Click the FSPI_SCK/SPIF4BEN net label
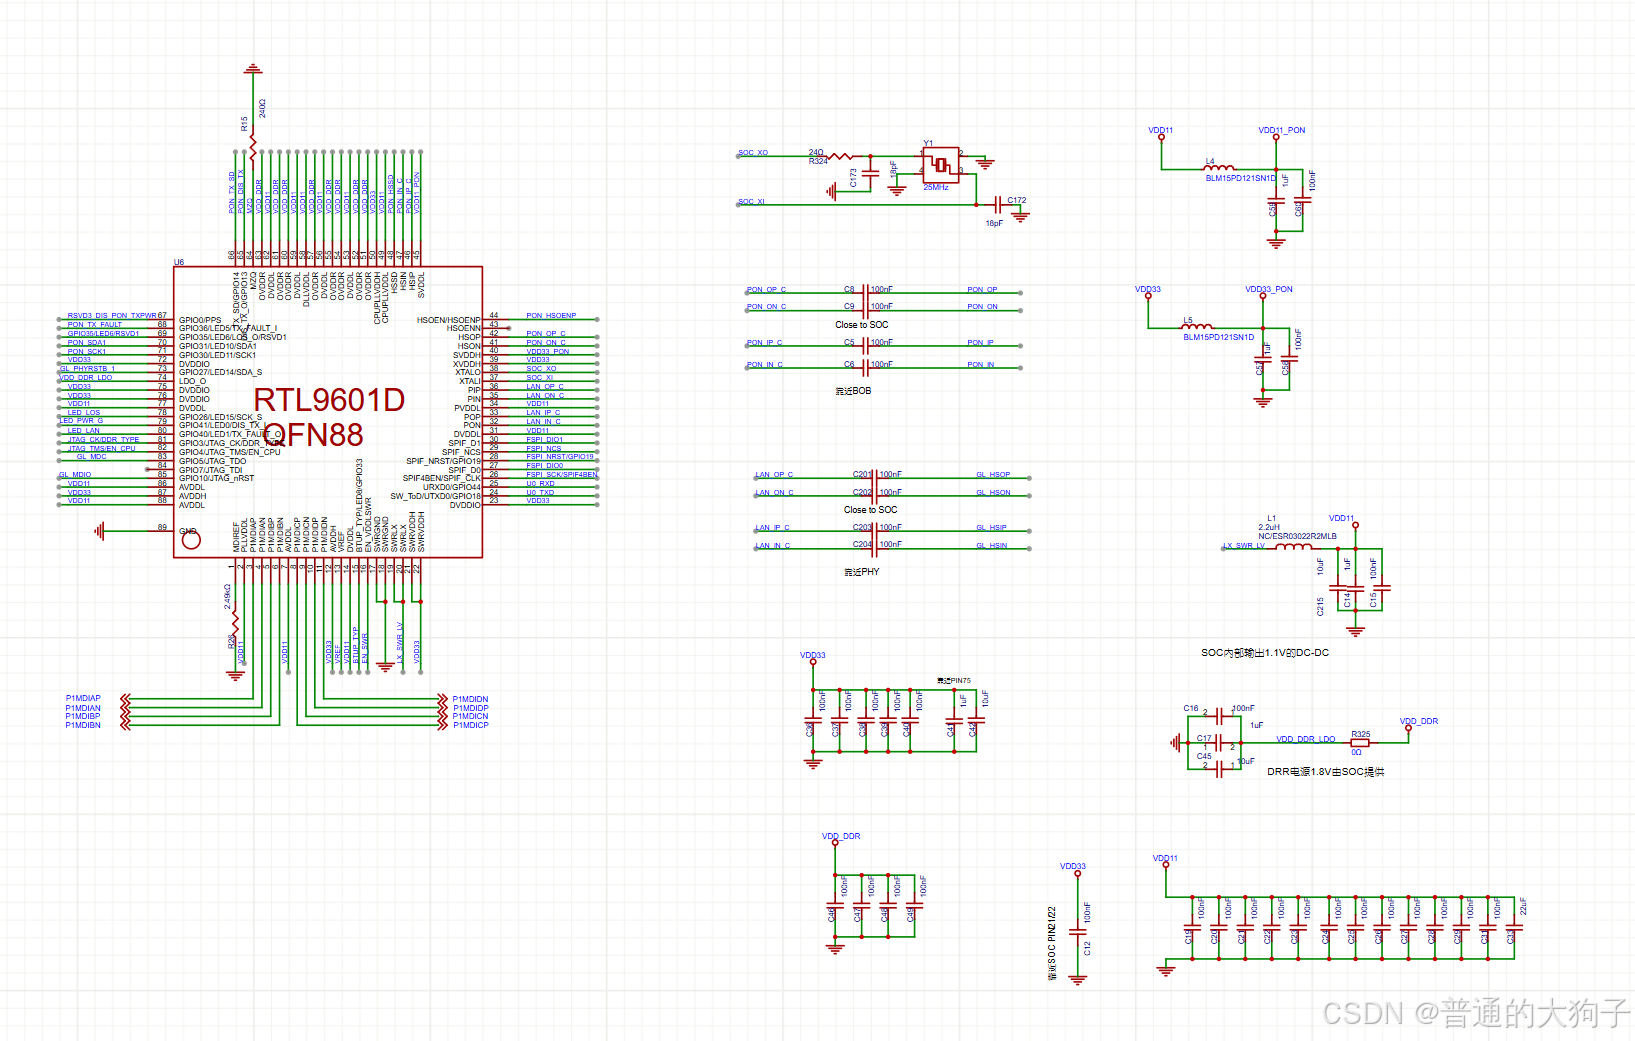 click(x=562, y=474)
